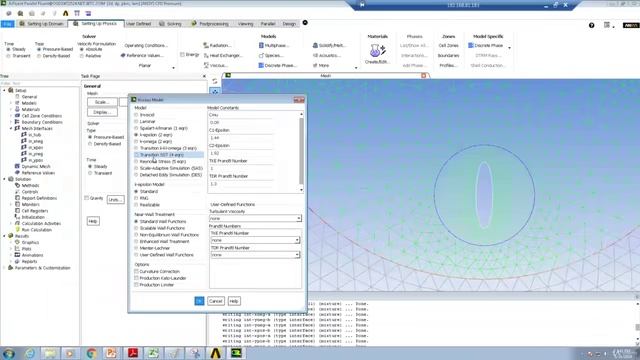
Task: Click Help in Viscous Model dialog
Action: tap(234, 301)
